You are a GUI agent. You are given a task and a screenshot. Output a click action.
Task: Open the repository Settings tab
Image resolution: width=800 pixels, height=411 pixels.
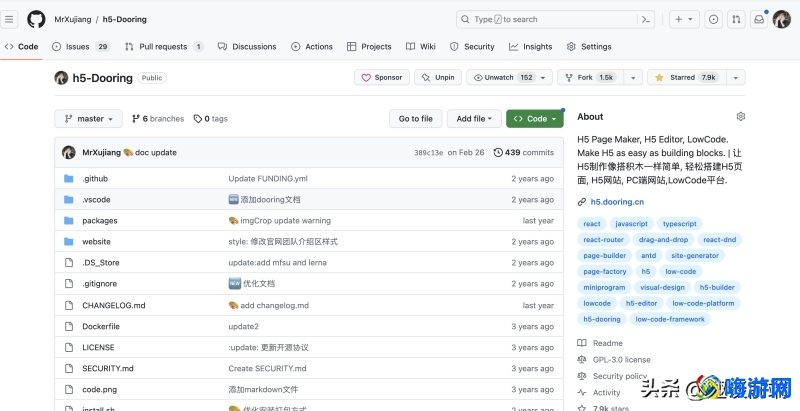[x=589, y=46]
